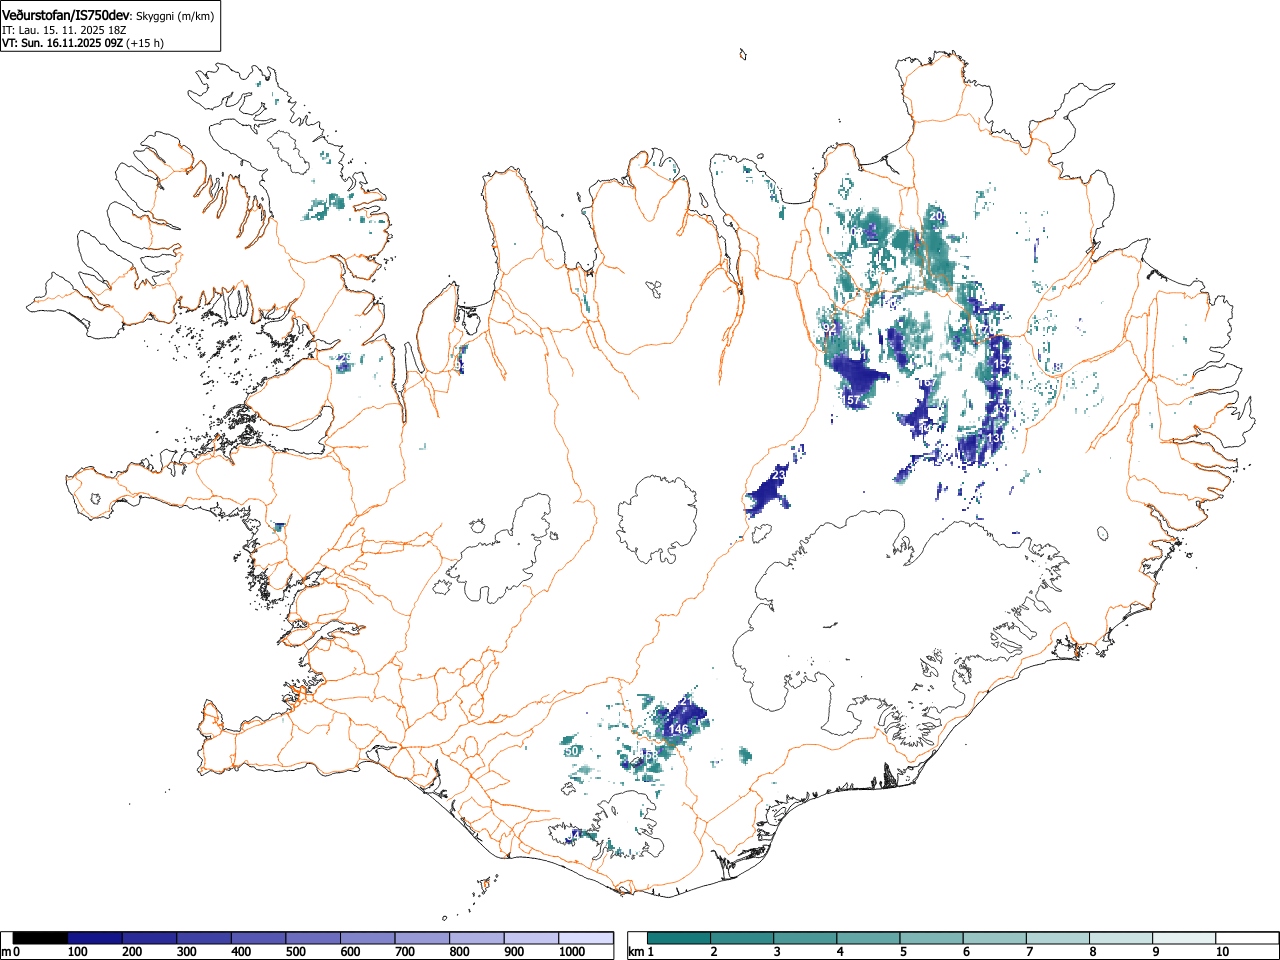1280x960 pixels.
Task: Click the '92' value label in the northeast
Action: point(829,328)
